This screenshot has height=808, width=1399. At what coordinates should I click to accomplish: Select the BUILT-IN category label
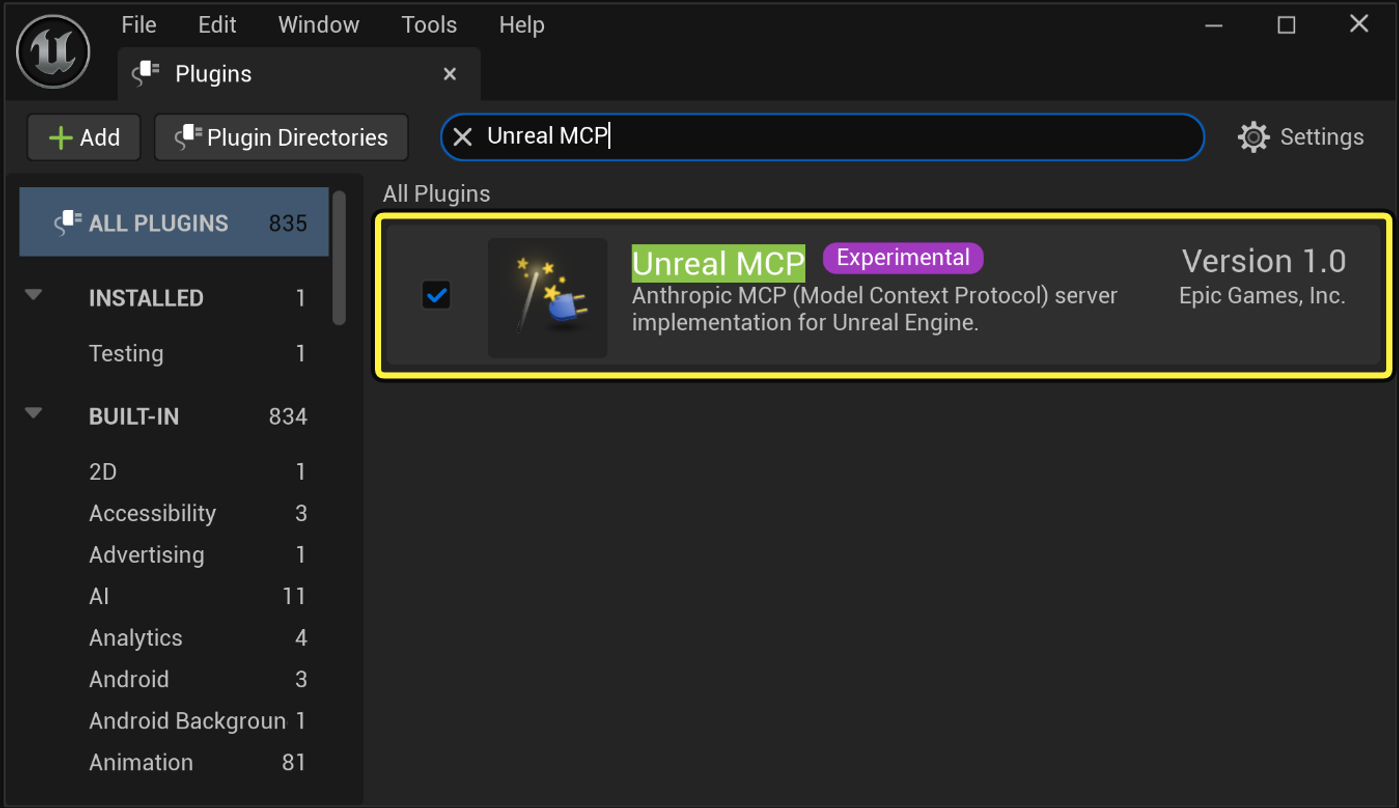tap(134, 416)
